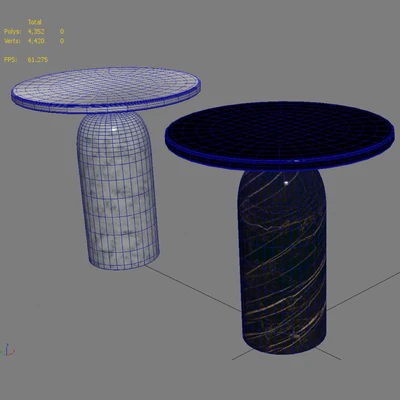Click the frame rate value "61.275"
This screenshot has height=400, width=400.
38,60
